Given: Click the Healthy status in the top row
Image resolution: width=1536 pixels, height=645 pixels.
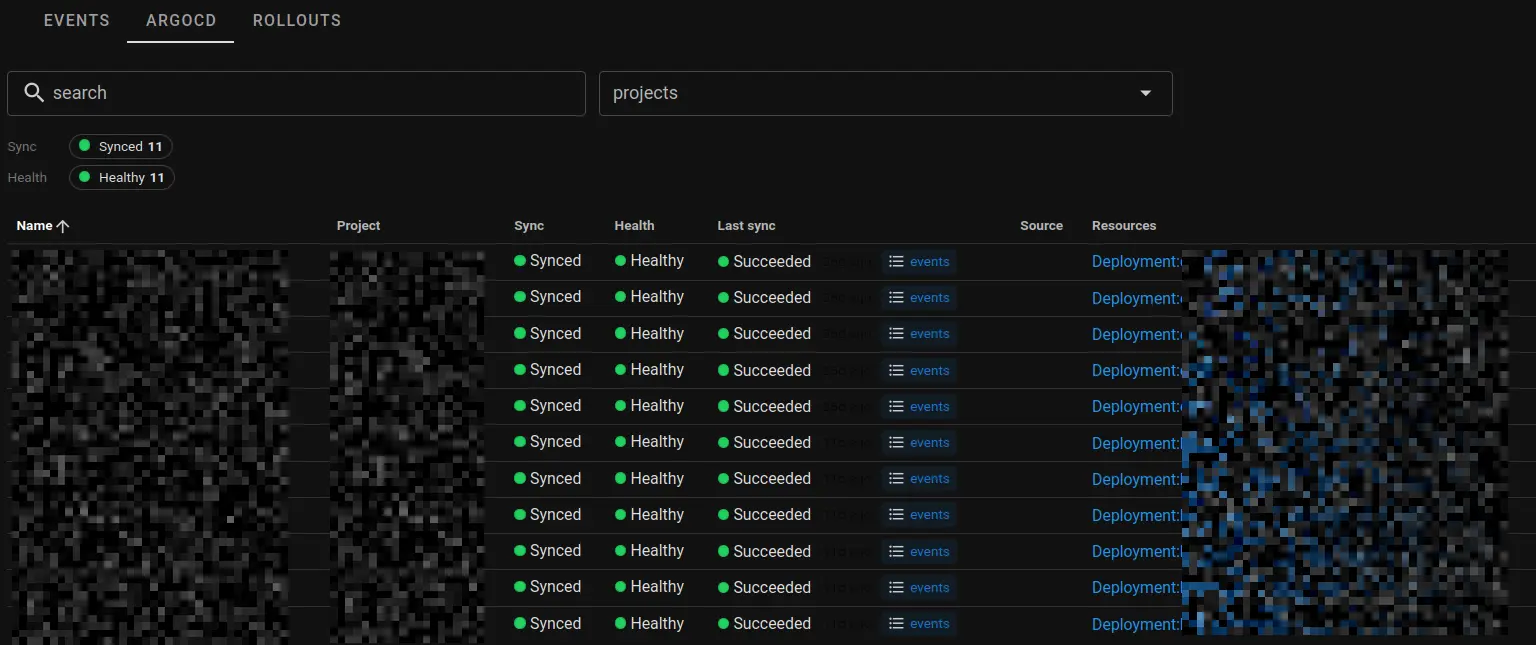Looking at the screenshot, I should [649, 261].
